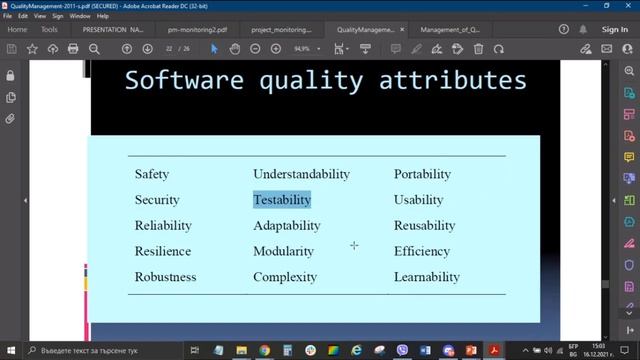
Task: Click the scrolling mode icon
Action: [365, 49]
